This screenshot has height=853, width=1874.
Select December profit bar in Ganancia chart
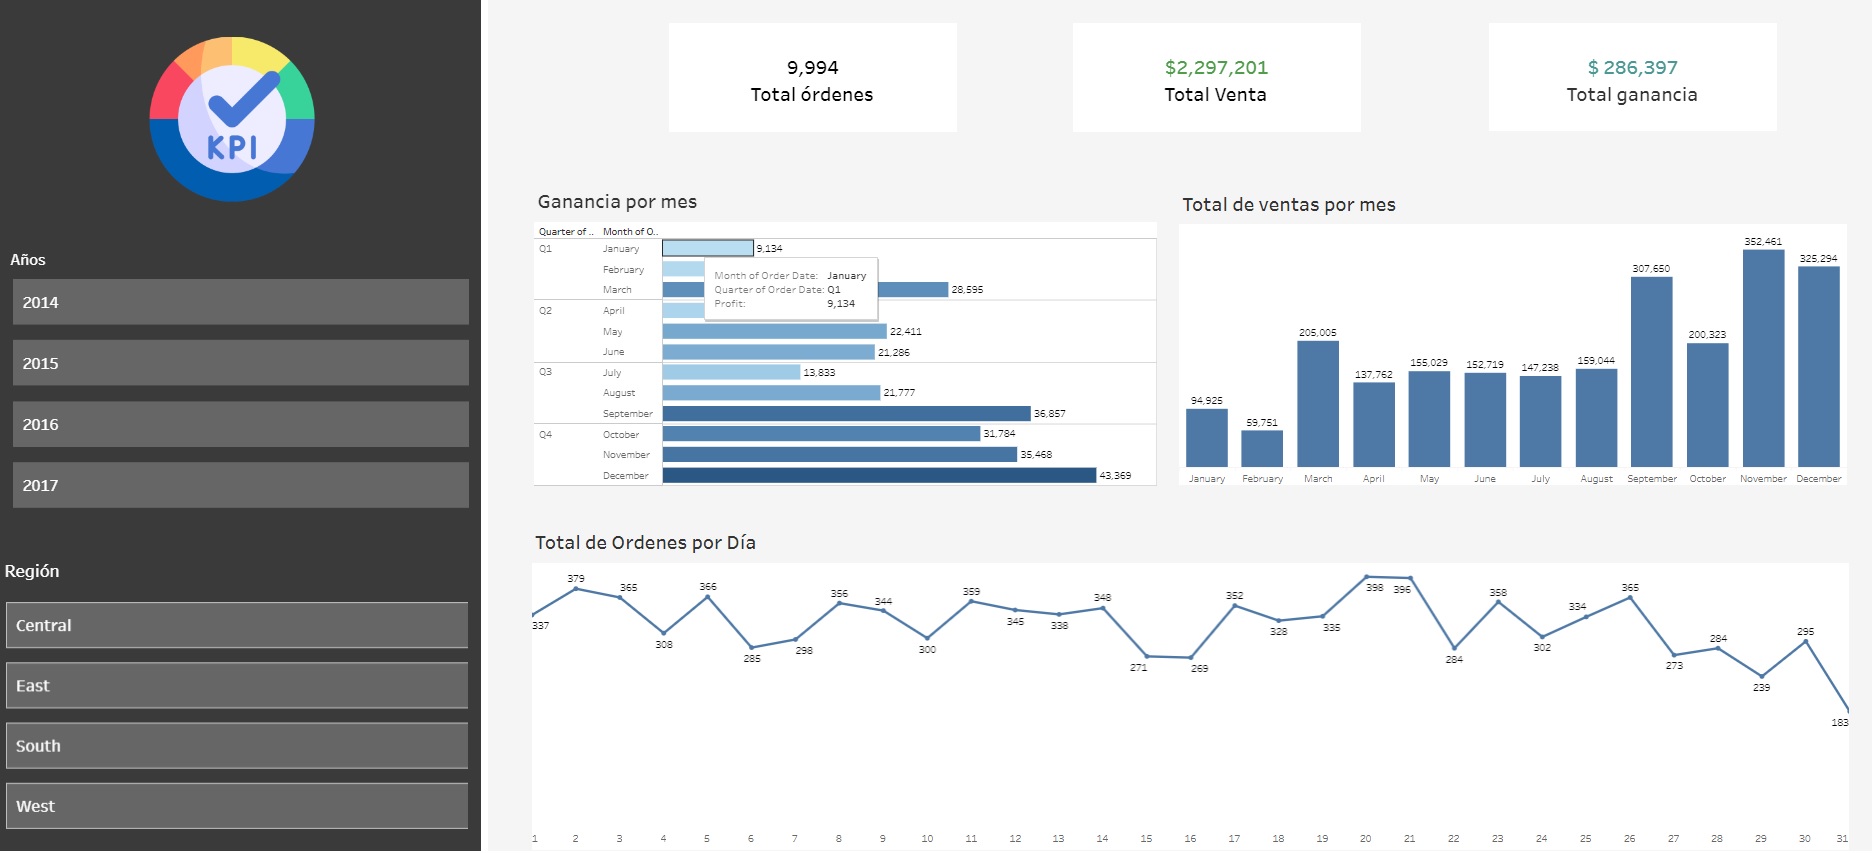coord(878,476)
